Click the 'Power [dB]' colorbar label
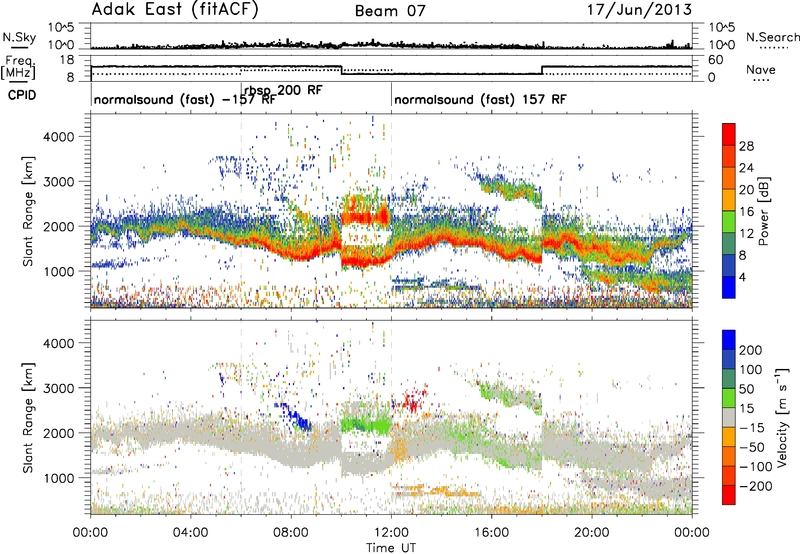The height and width of the screenshot is (554, 800). [764, 211]
